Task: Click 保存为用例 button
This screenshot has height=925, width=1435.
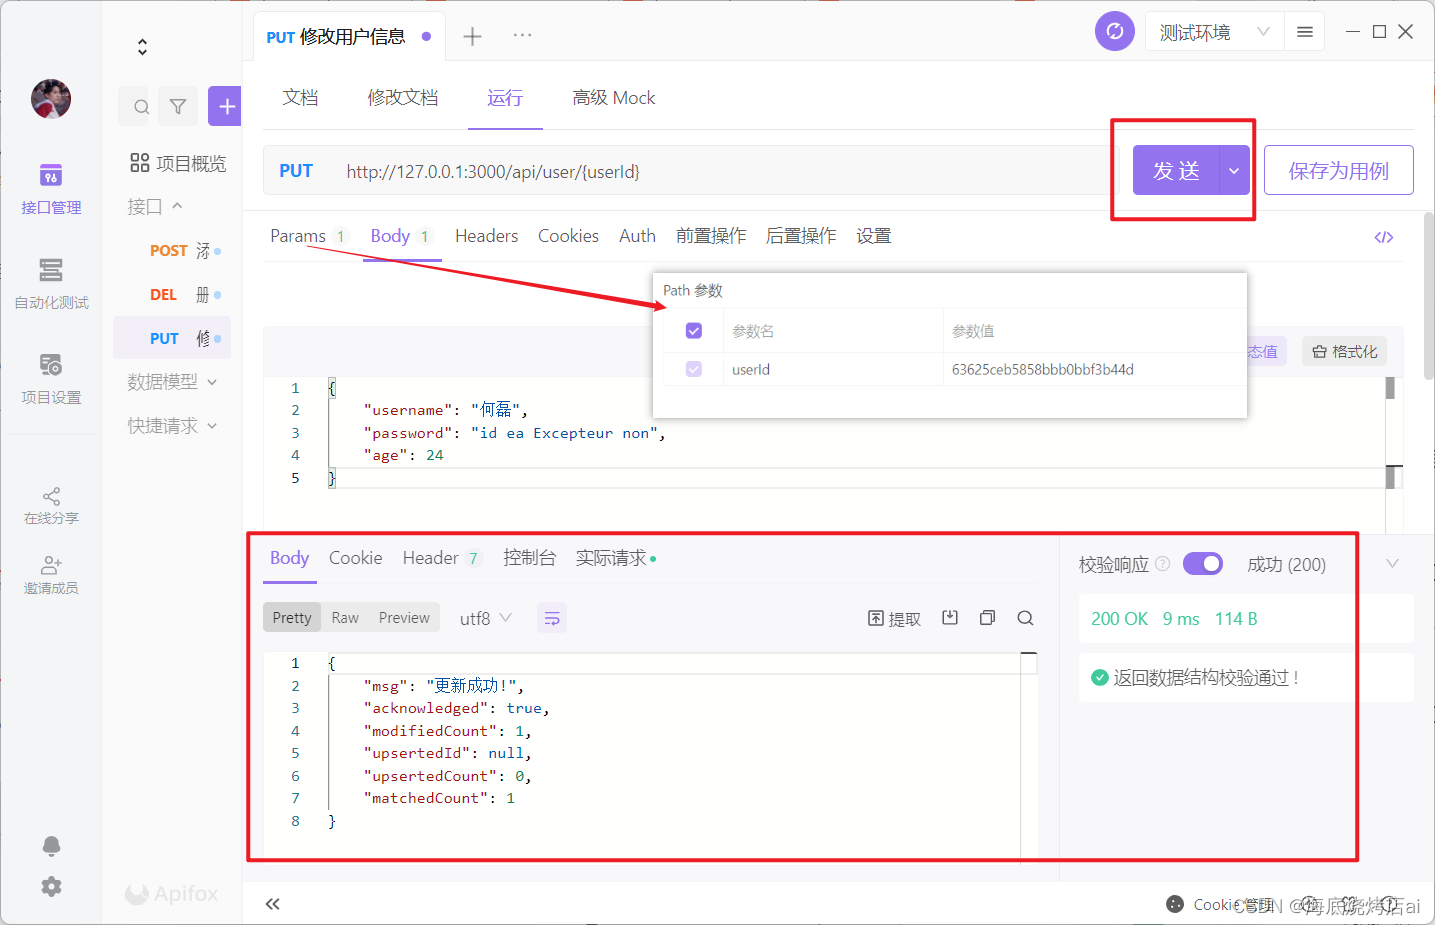Action: (1338, 171)
